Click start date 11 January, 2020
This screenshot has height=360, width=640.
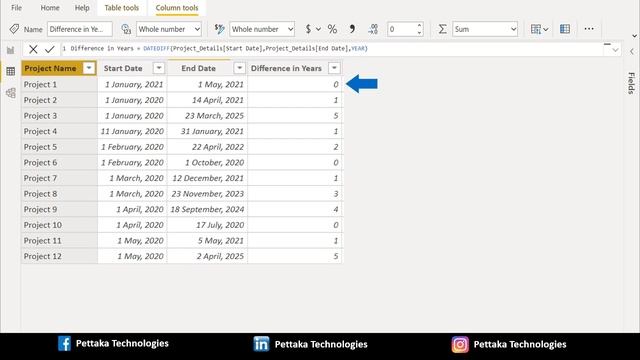pyautogui.click(x=132, y=131)
